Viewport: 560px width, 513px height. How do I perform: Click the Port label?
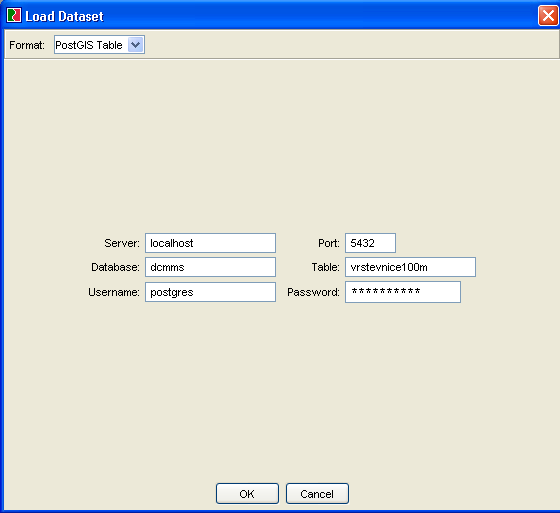pos(329,243)
